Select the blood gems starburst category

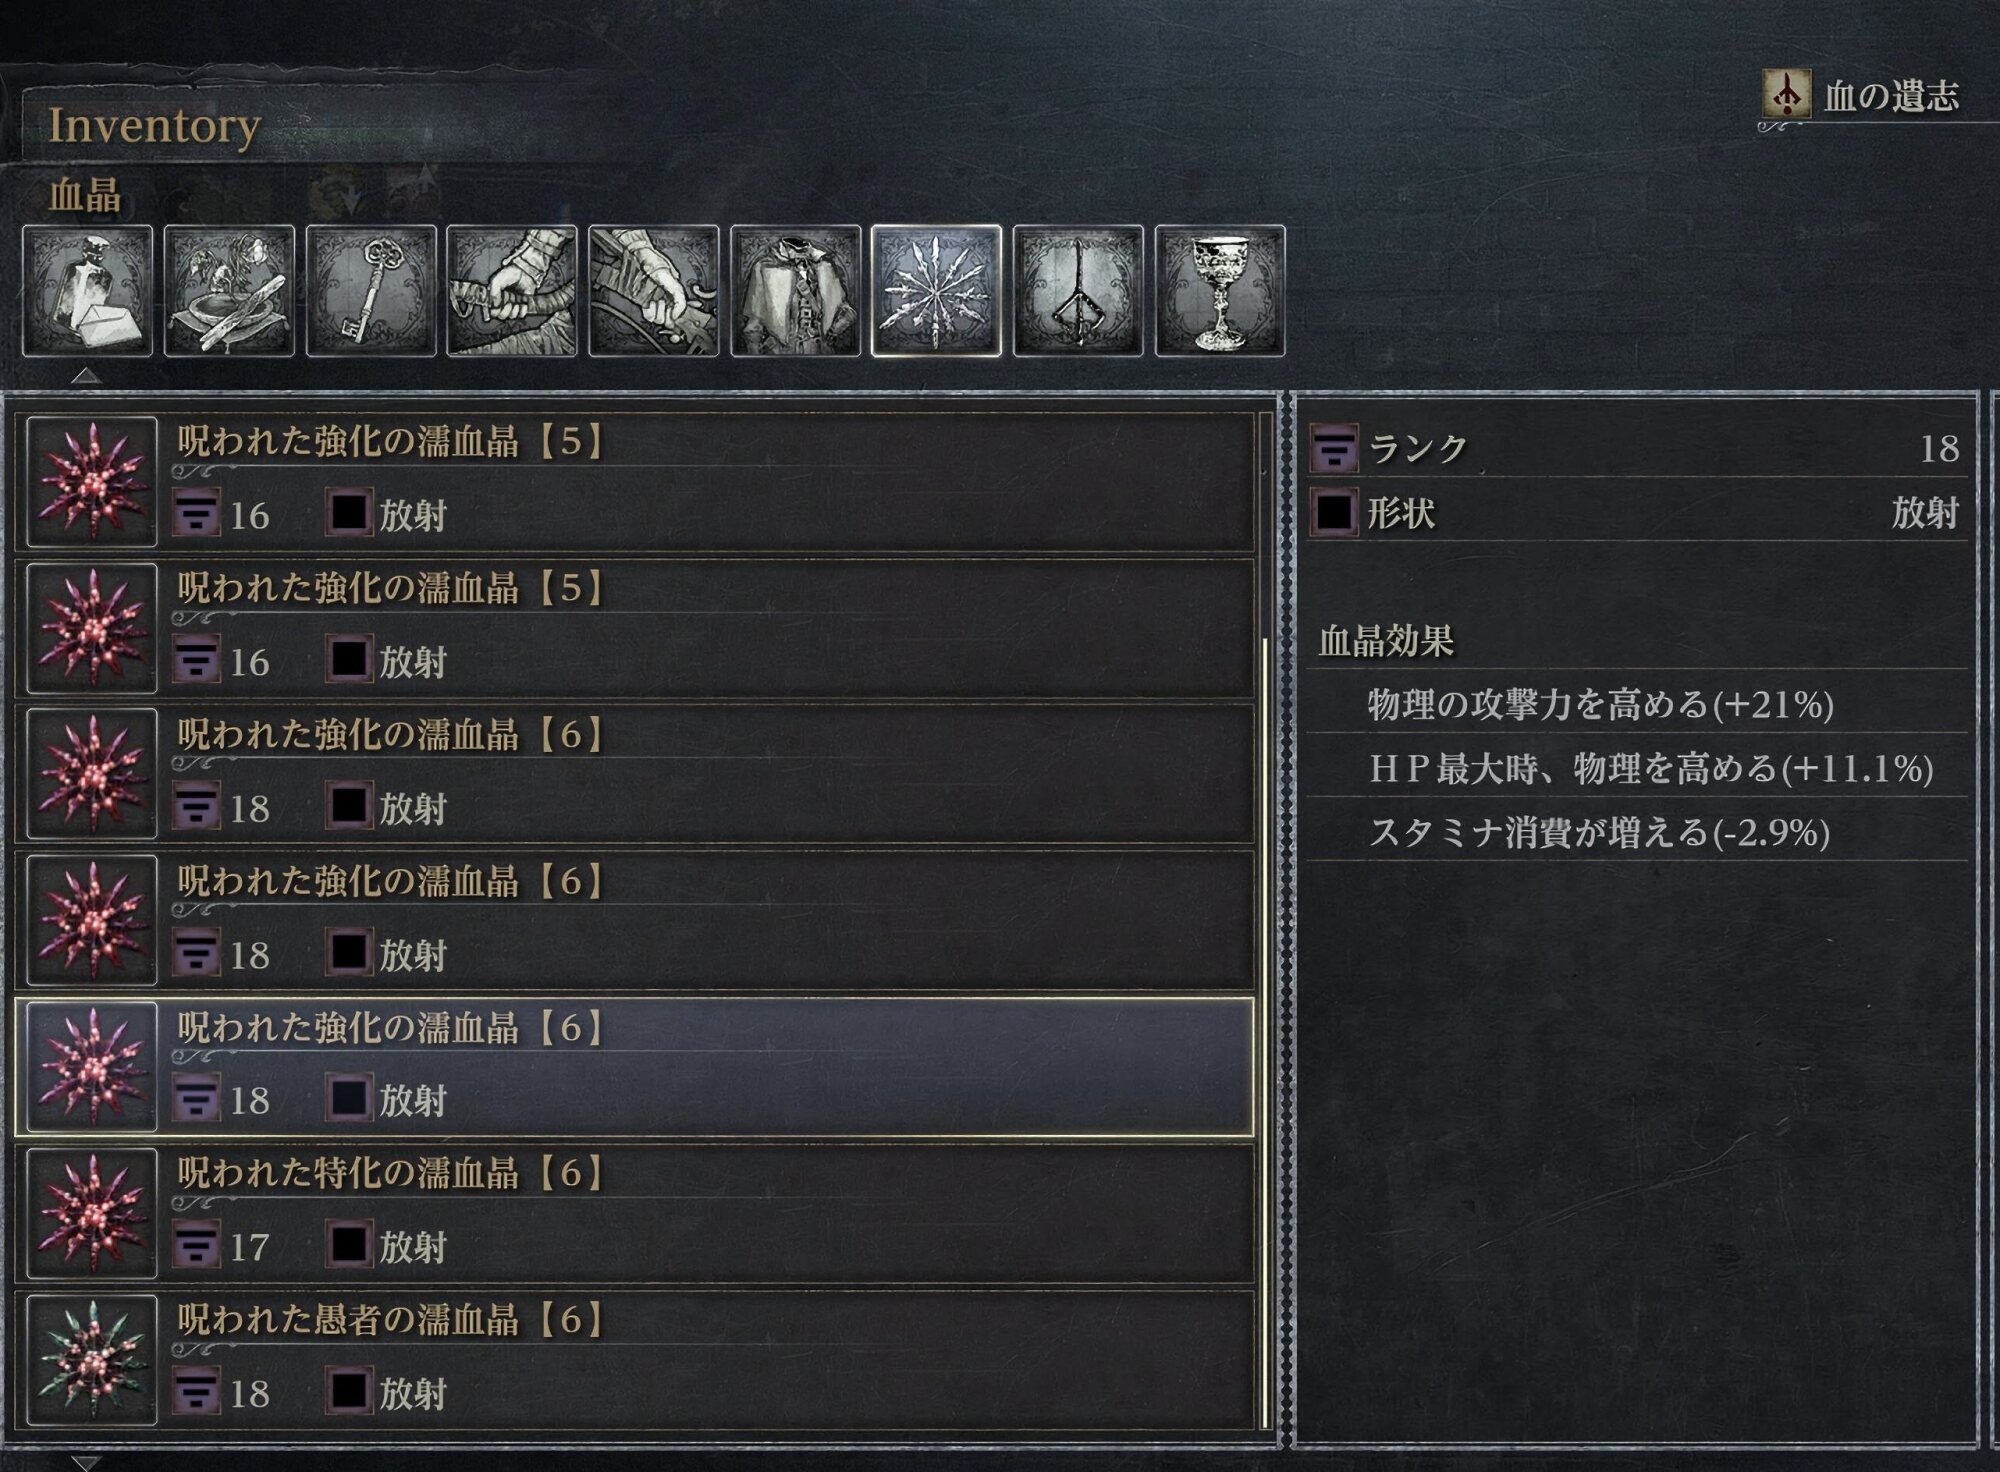[937, 291]
